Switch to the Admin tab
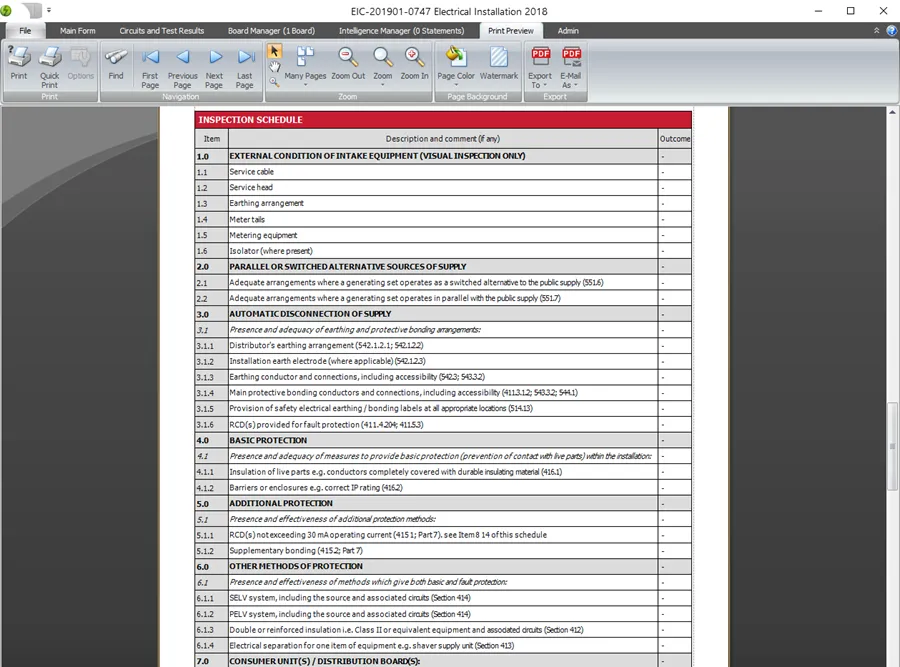The height and width of the screenshot is (667, 900). click(567, 31)
